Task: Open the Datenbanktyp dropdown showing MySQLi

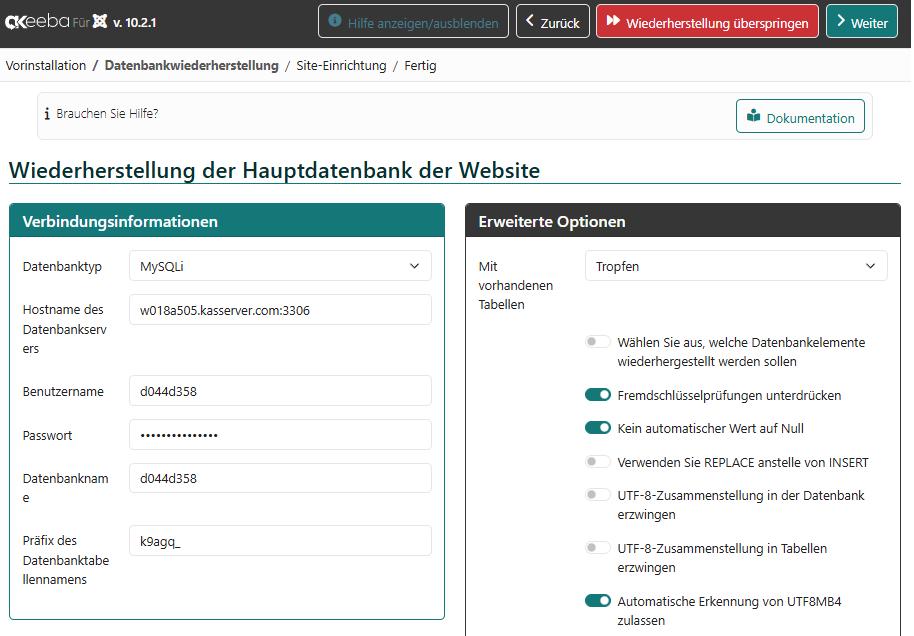Action: pos(278,265)
